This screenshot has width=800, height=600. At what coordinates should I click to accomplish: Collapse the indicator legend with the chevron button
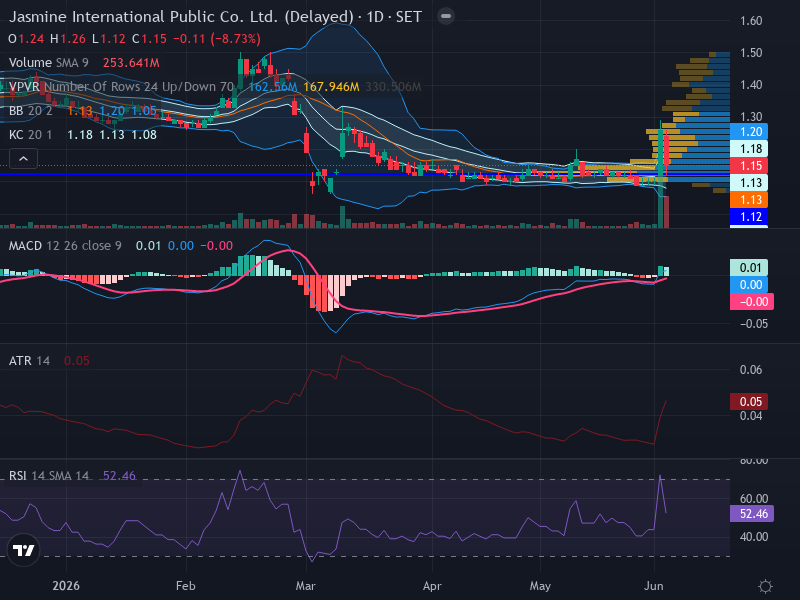pos(23,159)
